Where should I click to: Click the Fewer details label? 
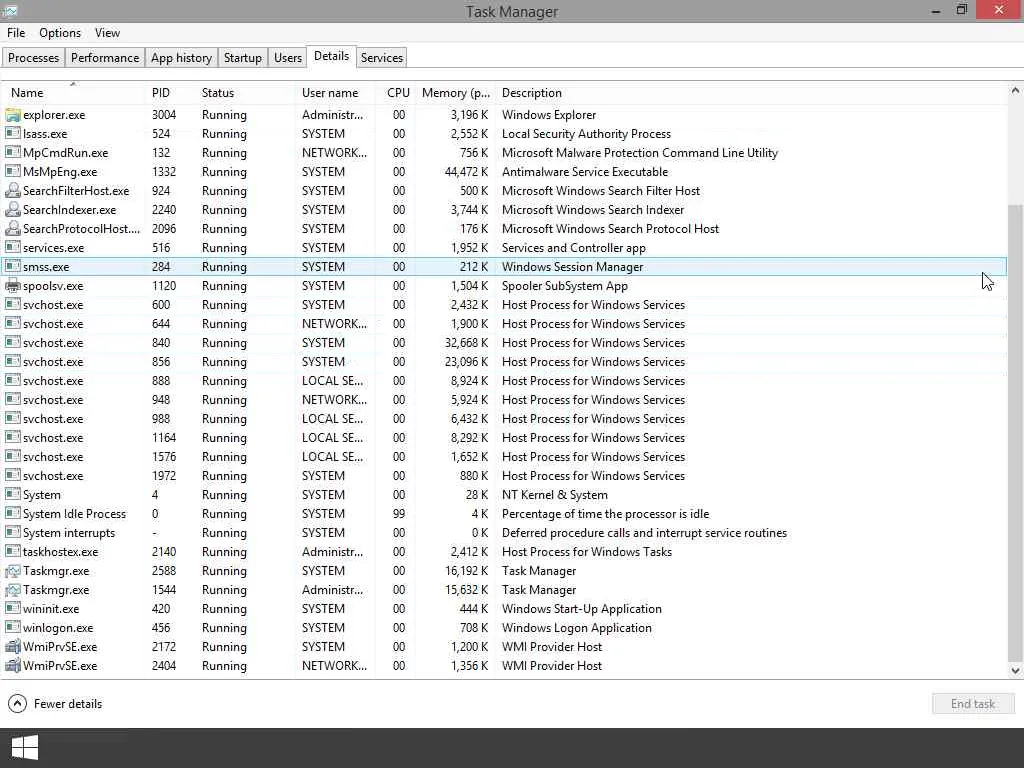[x=68, y=703]
